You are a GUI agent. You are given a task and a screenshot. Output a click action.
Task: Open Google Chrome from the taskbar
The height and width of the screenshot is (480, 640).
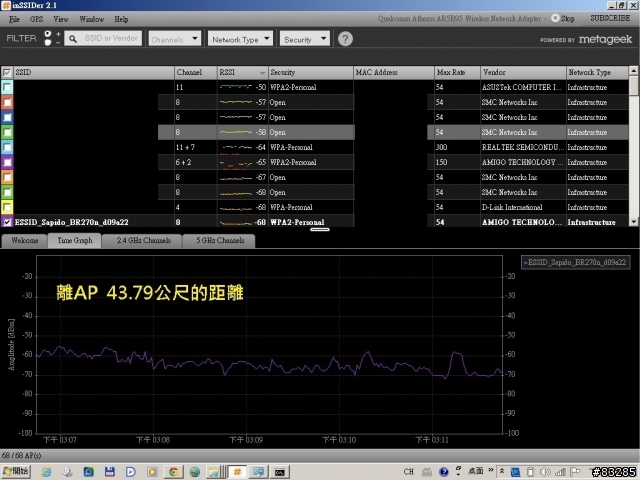(173, 472)
